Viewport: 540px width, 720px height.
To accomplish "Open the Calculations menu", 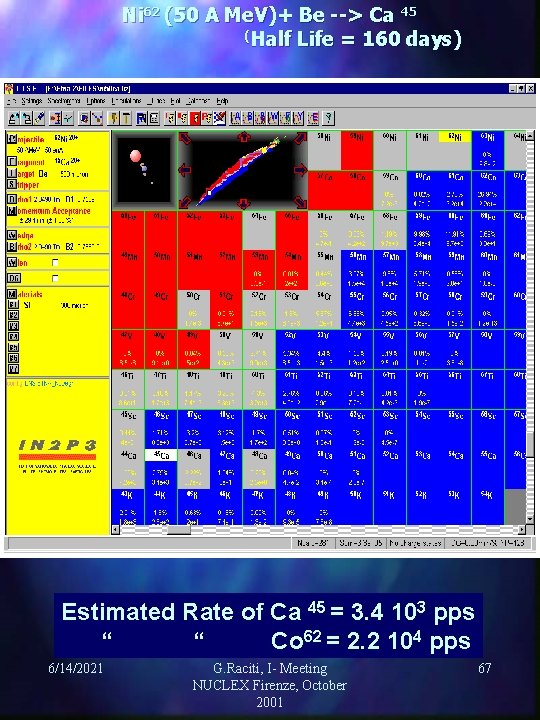I will click(126, 101).
